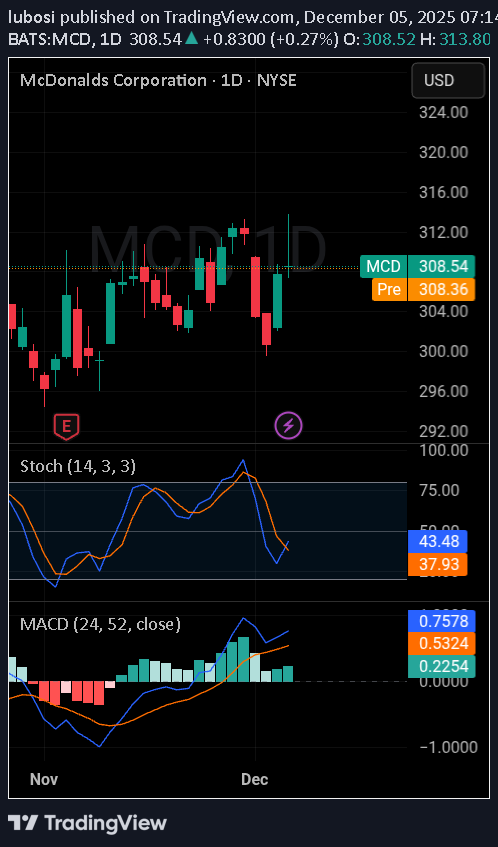Viewport: 498px width, 847px height.
Task: Click the 300.00 price axis label
Action: [x=443, y=351]
